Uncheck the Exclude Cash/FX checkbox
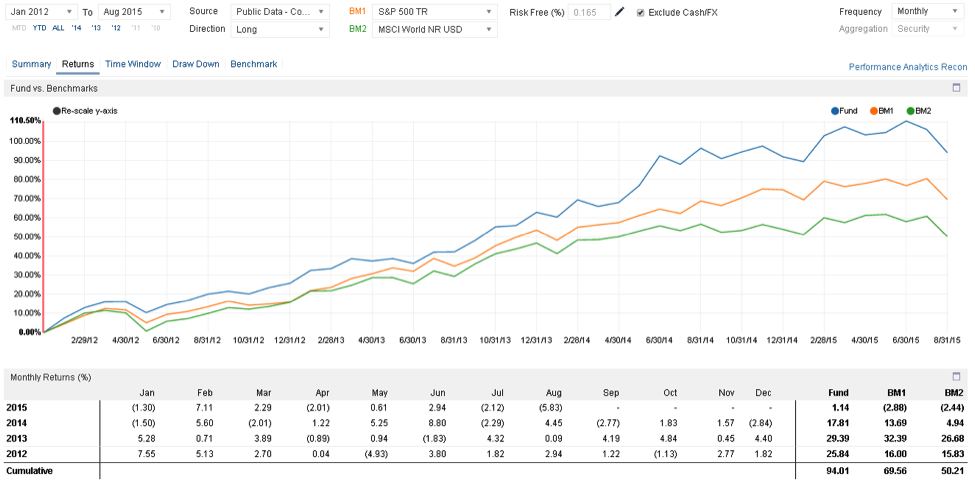This screenshot has width=975, height=481. pyautogui.click(x=640, y=12)
